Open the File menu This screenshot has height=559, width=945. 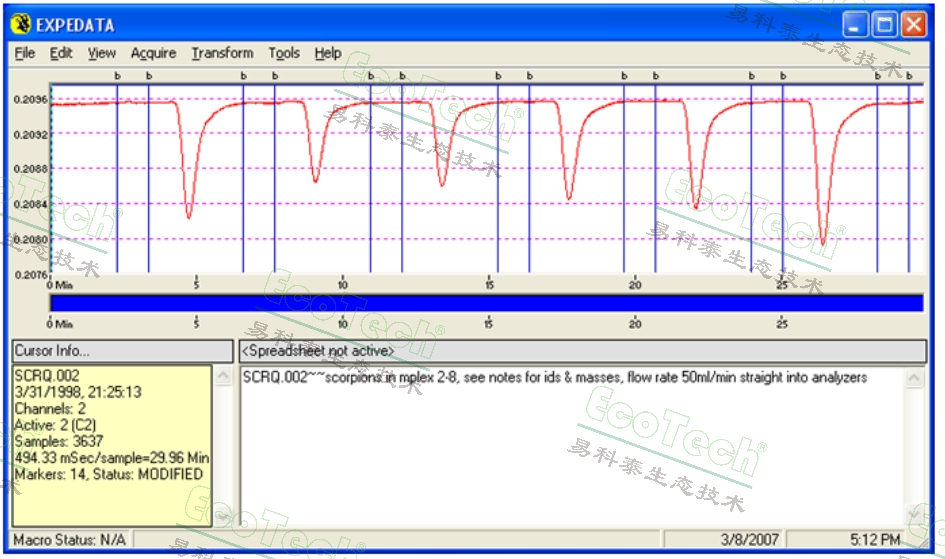[24, 53]
